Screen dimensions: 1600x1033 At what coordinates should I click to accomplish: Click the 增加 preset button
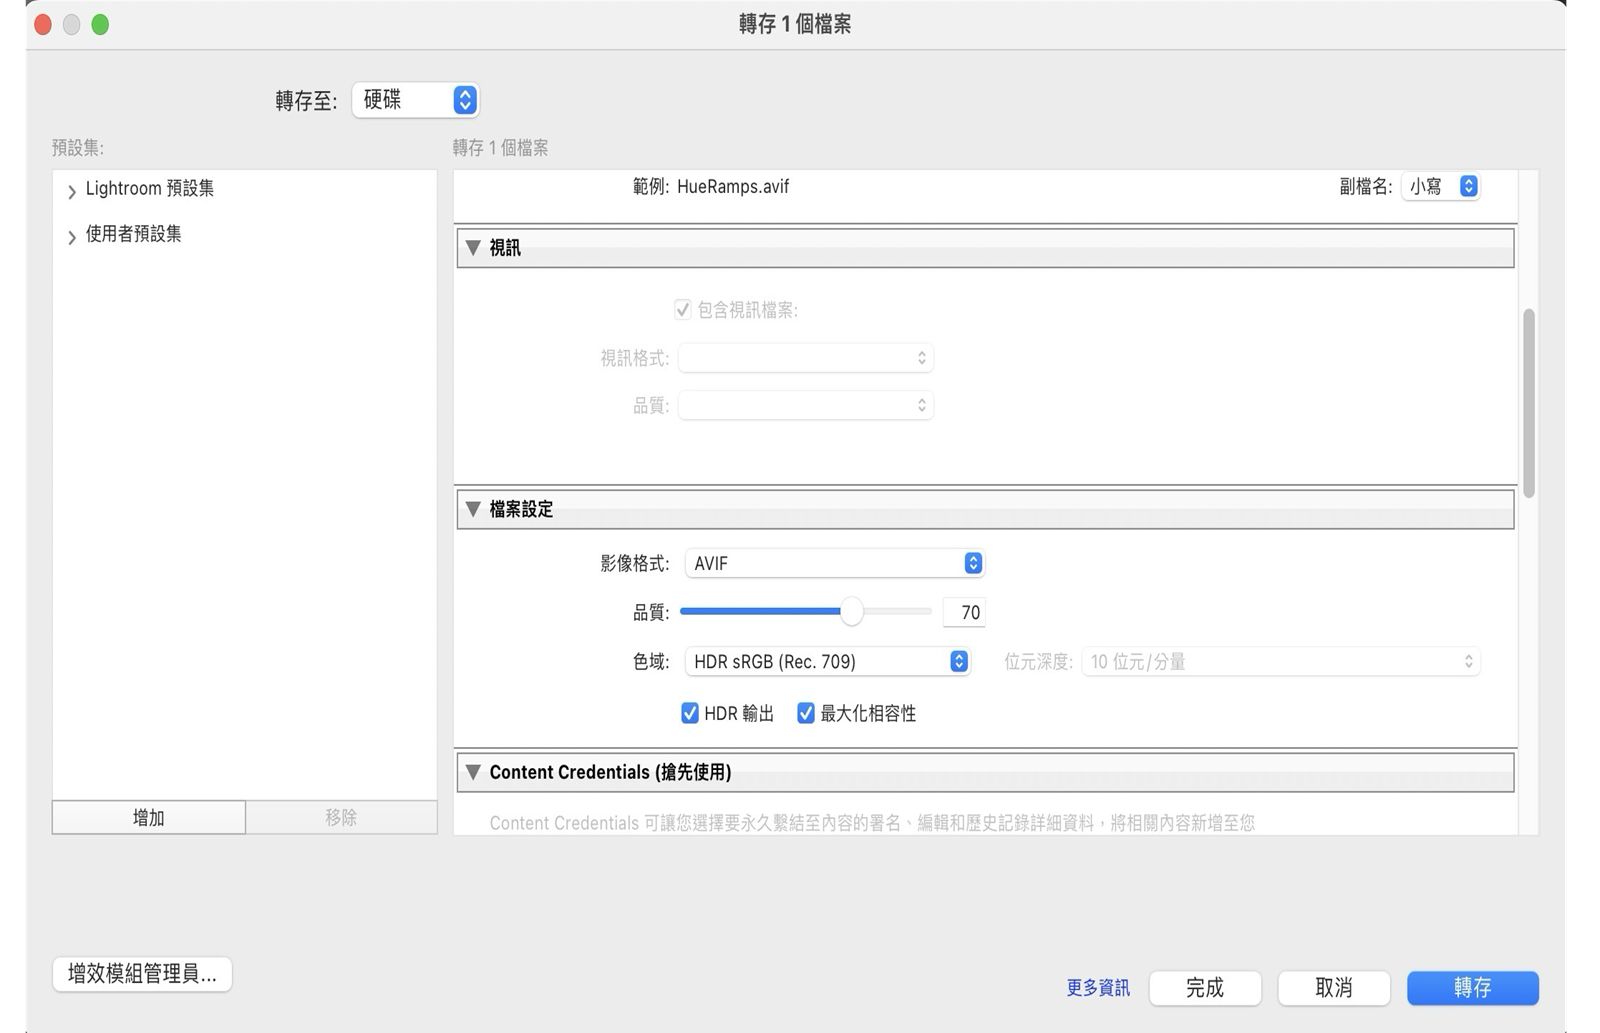(x=149, y=817)
